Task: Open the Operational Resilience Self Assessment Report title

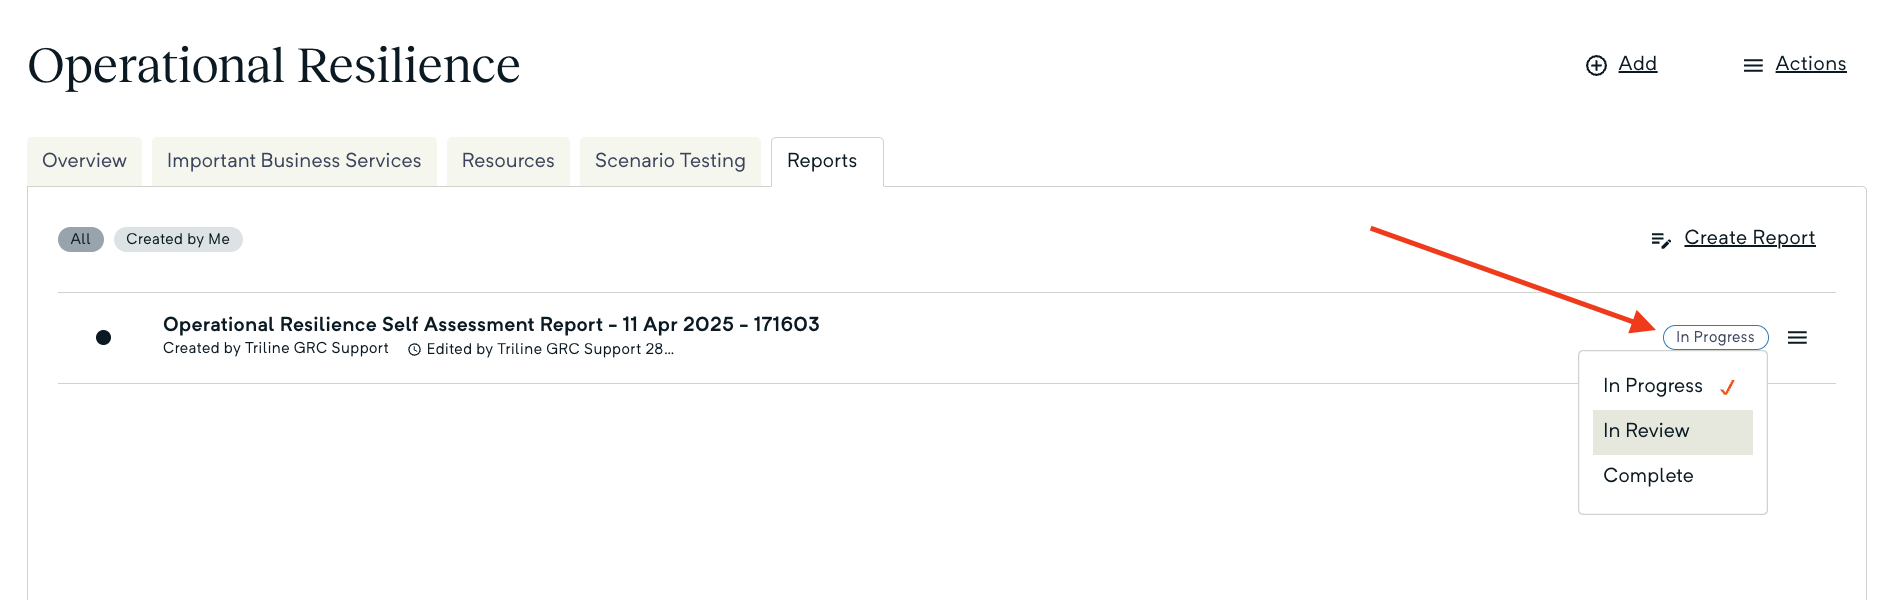Action: [491, 324]
